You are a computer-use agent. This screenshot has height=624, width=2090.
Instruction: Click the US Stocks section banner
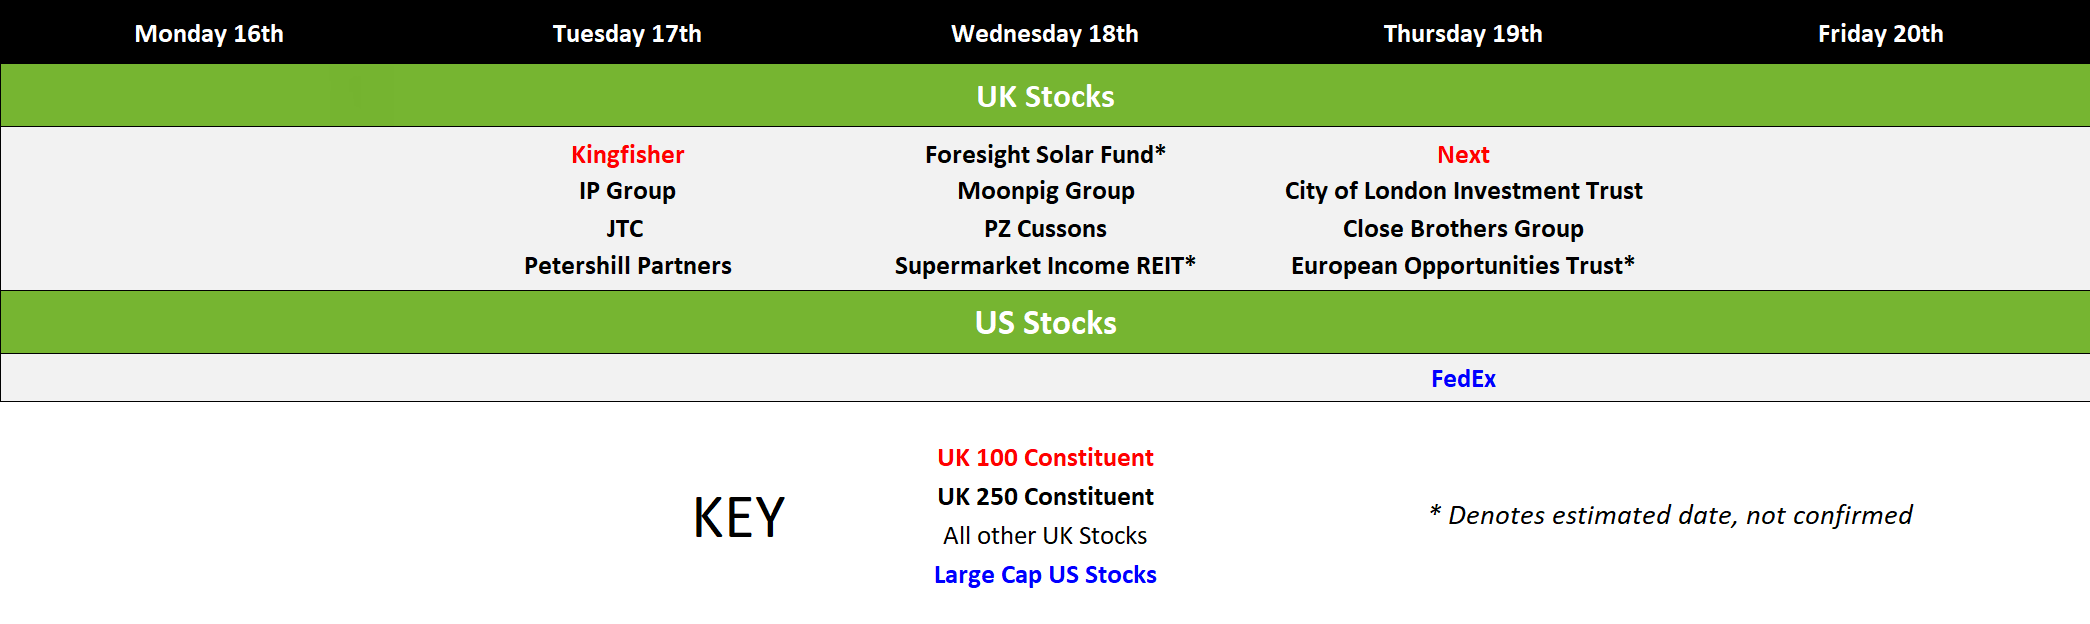[x=1045, y=322]
